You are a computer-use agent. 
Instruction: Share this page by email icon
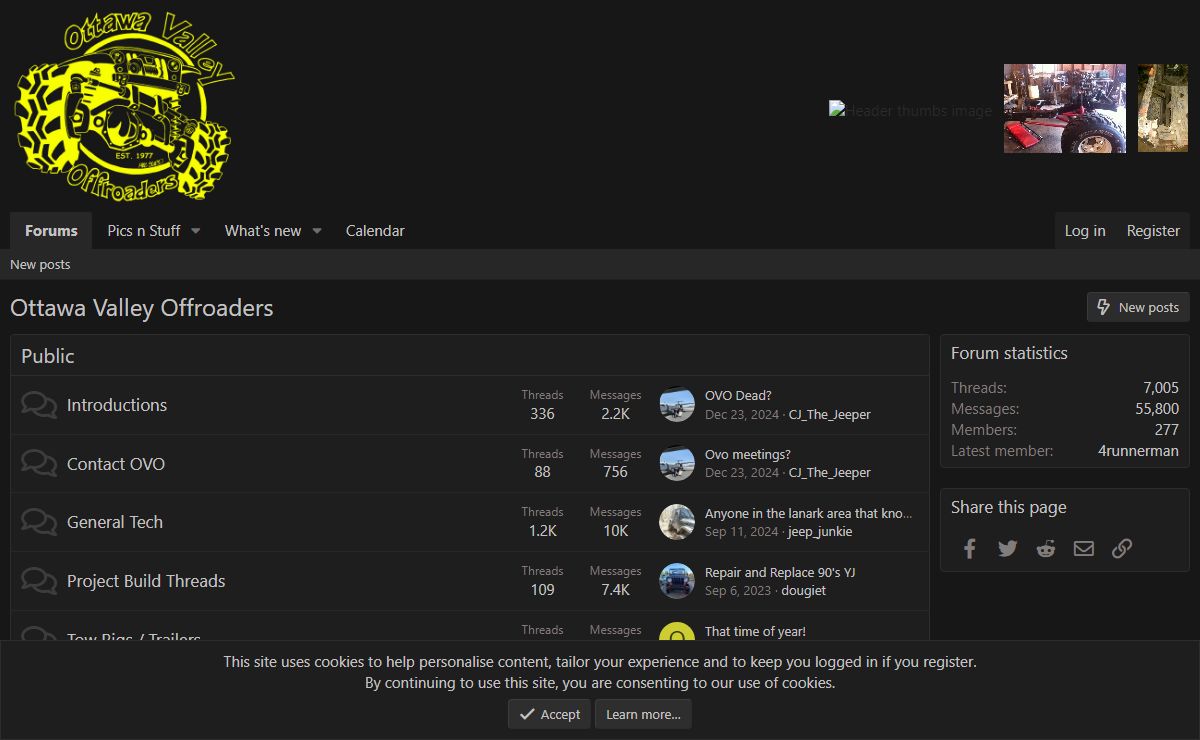1084,548
